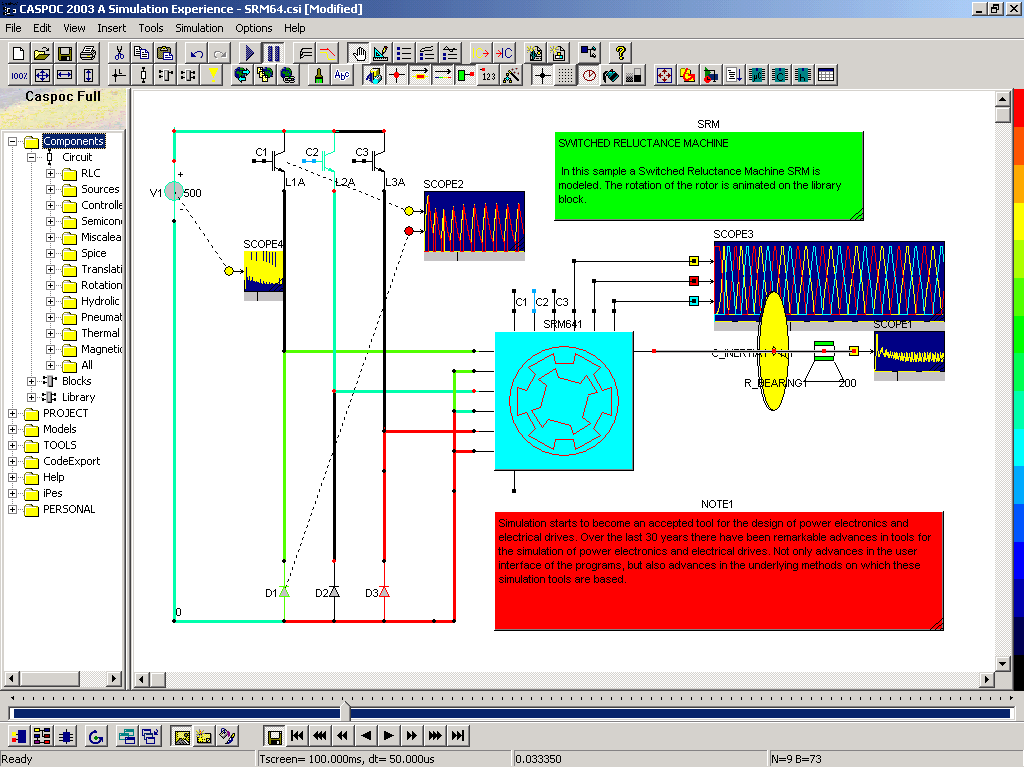
Task: Expand the Blocks node
Action: point(31,381)
